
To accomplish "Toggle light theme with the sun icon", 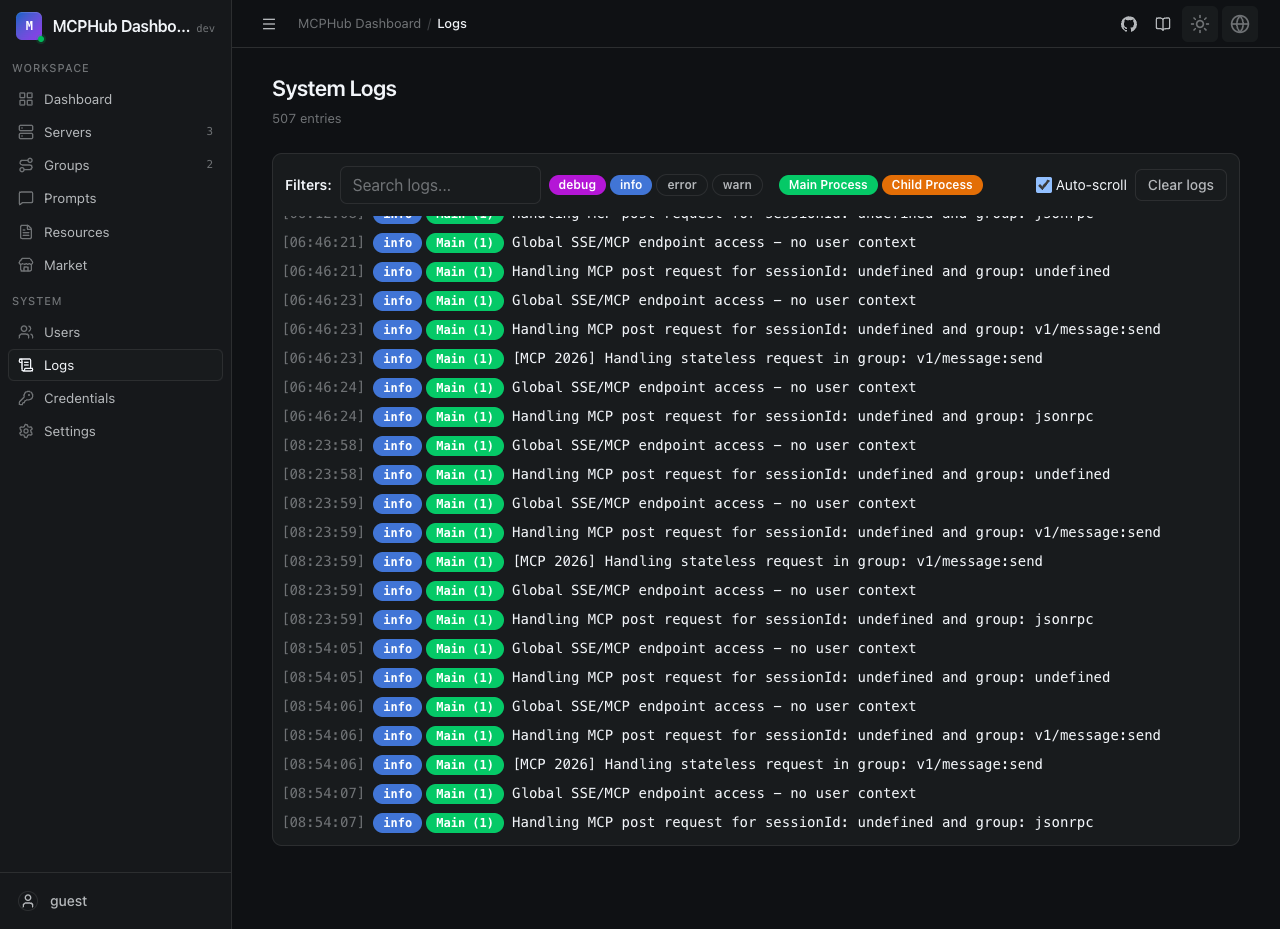I will (1200, 24).
